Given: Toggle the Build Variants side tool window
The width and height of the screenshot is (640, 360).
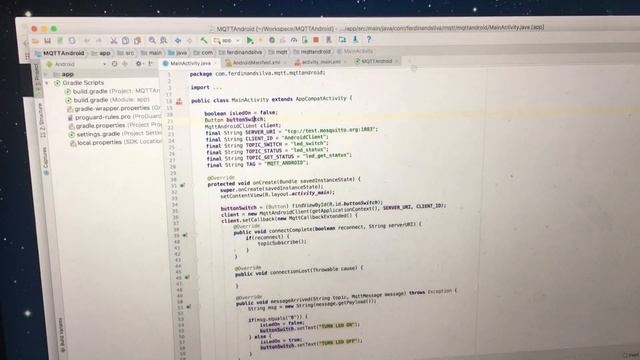Looking at the screenshot, I should pos(62,336).
